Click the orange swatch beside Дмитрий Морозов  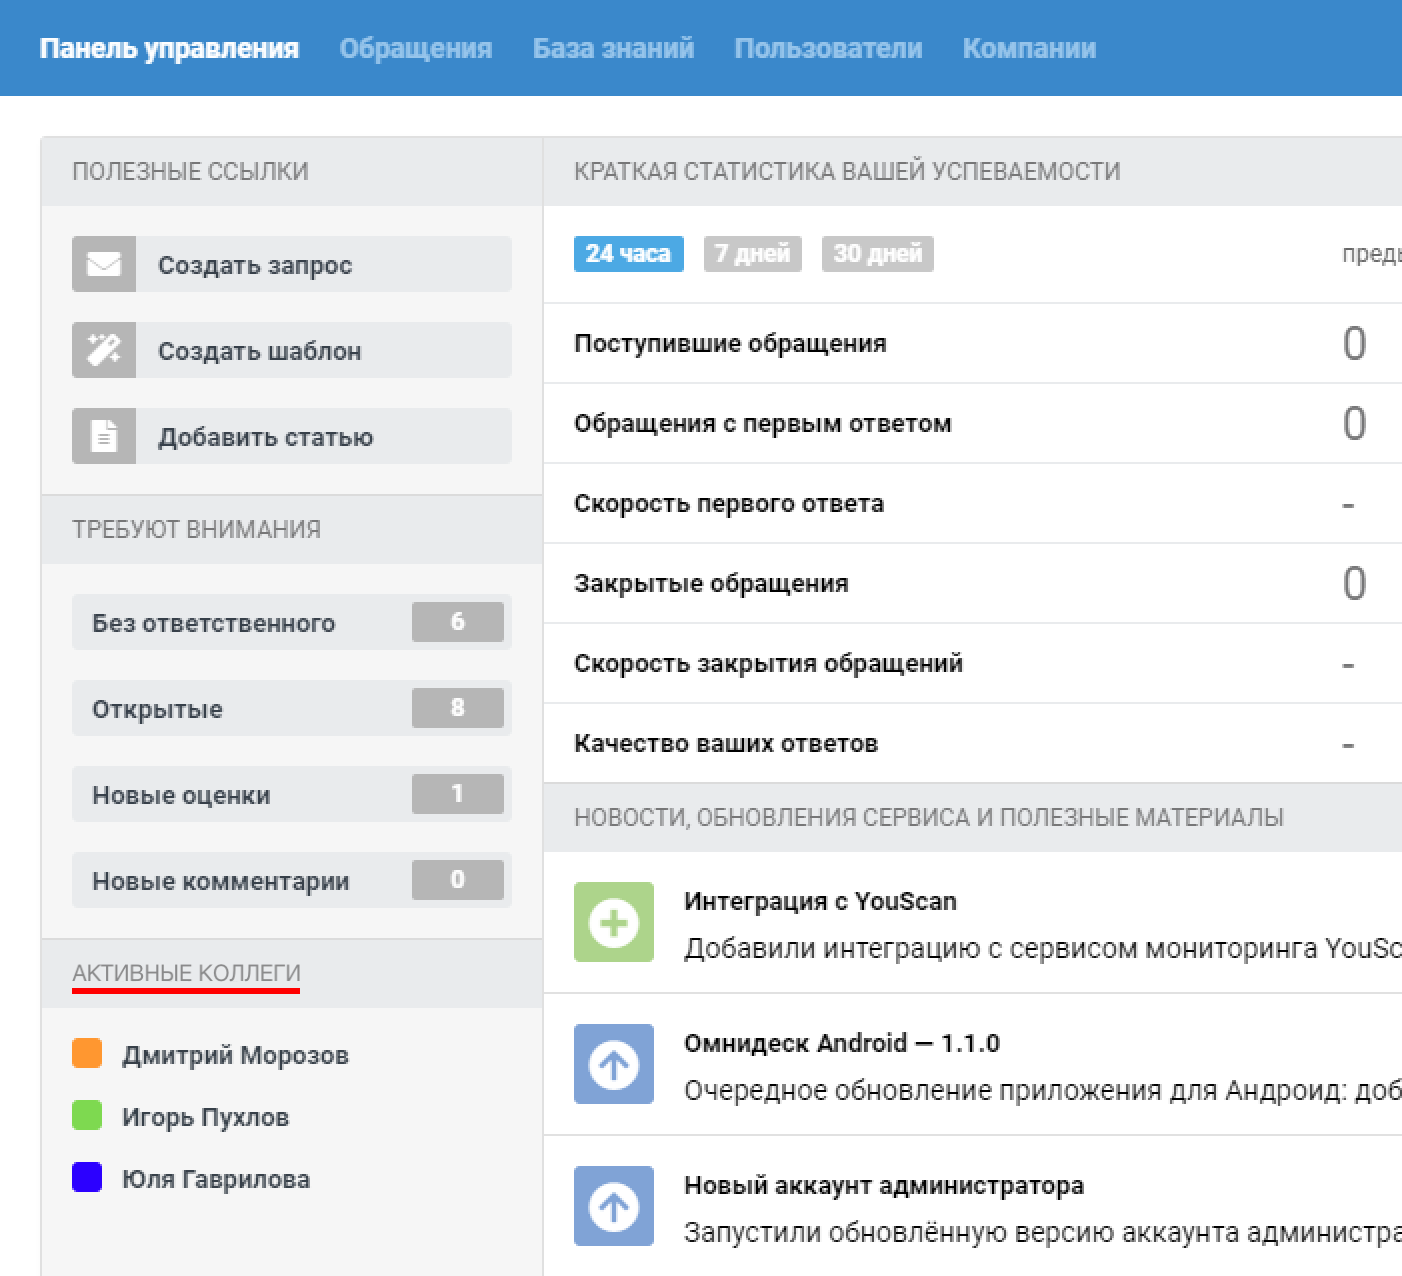(x=87, y=1053)
